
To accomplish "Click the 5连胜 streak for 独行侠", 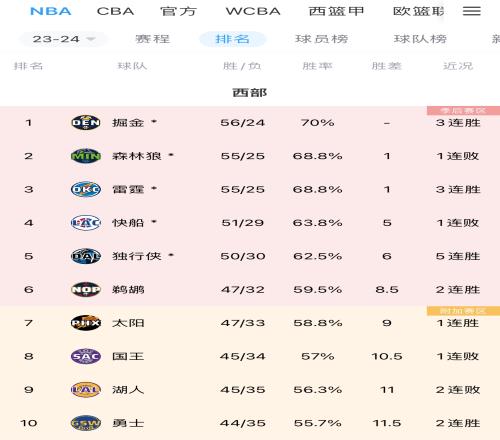I will point(458,256).
